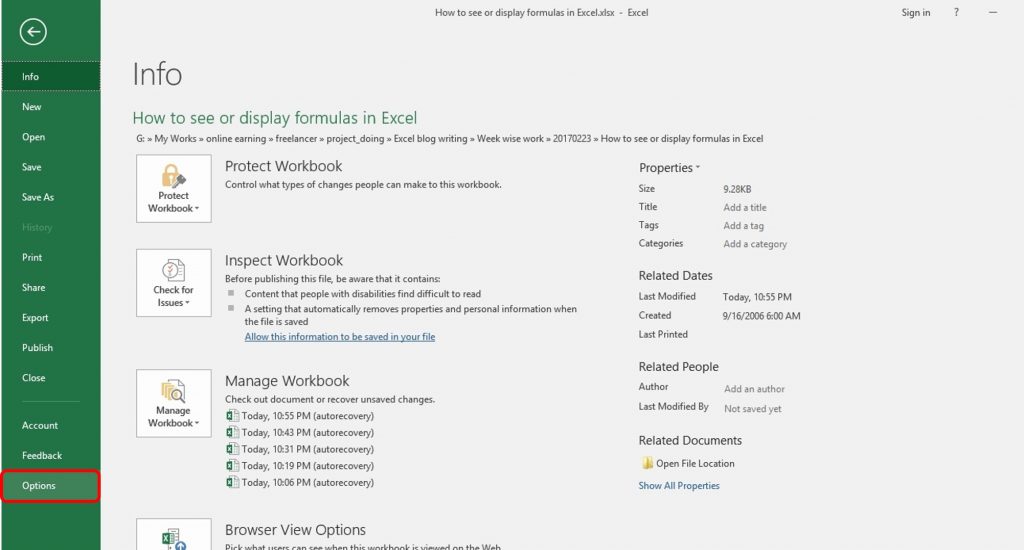Select Open in the backstage menu
Screen dimensions: 1024x550
click(x=51, y=137)
